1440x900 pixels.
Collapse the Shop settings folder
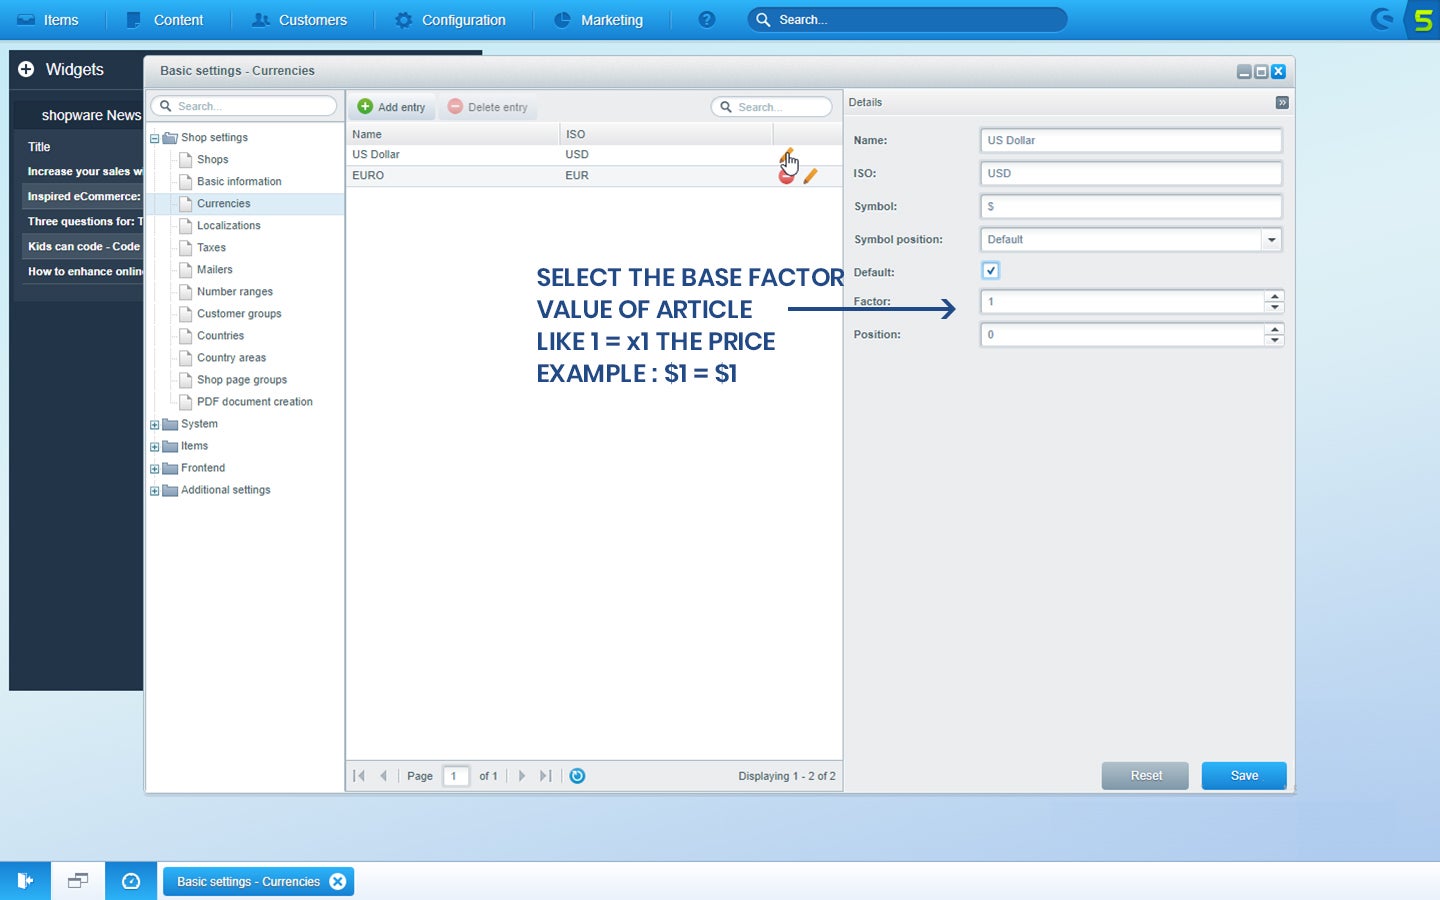155,138
